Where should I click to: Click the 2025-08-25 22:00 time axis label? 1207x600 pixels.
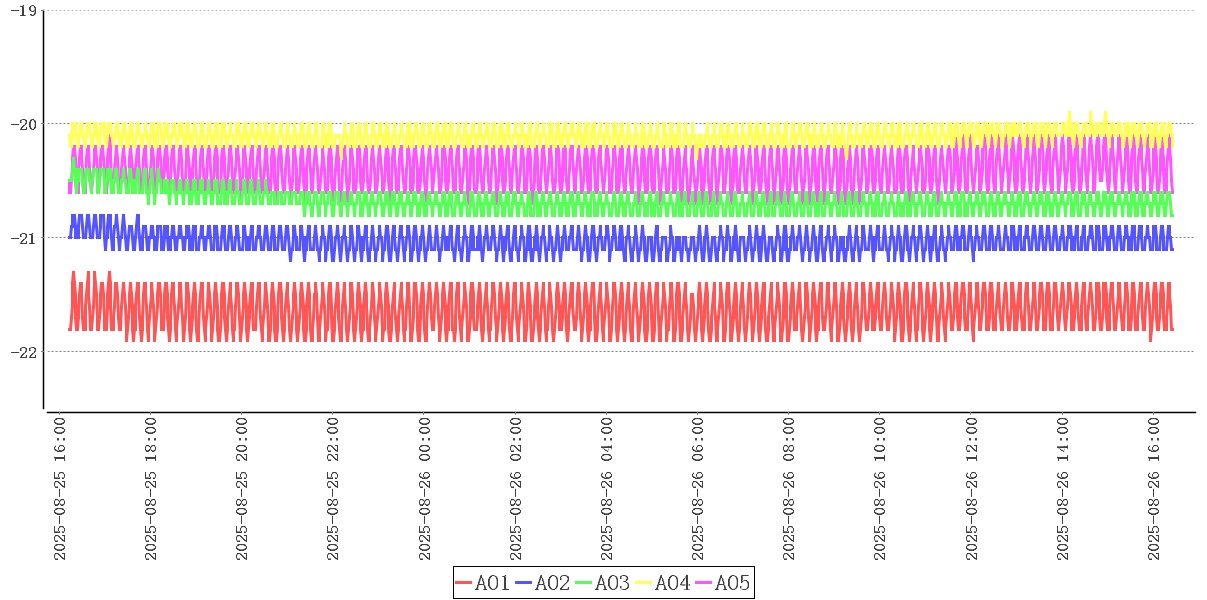(334, 490)
